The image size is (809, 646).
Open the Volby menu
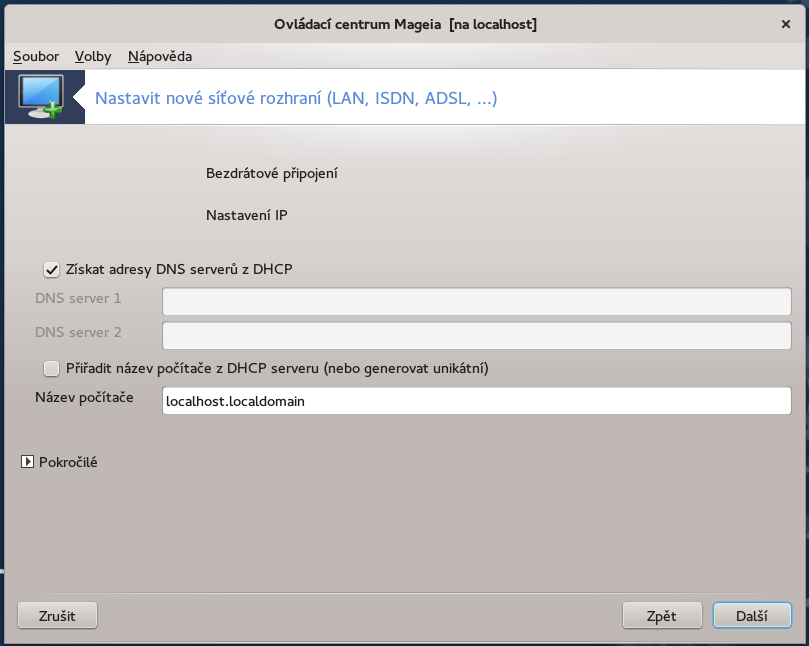click(93, 56)
